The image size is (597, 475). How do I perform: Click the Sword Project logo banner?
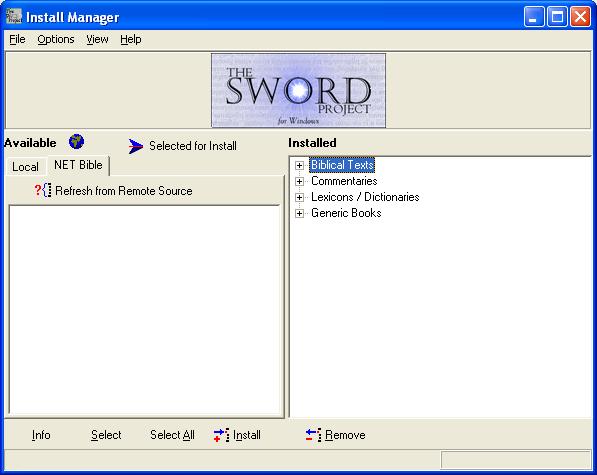pos(298,90)
